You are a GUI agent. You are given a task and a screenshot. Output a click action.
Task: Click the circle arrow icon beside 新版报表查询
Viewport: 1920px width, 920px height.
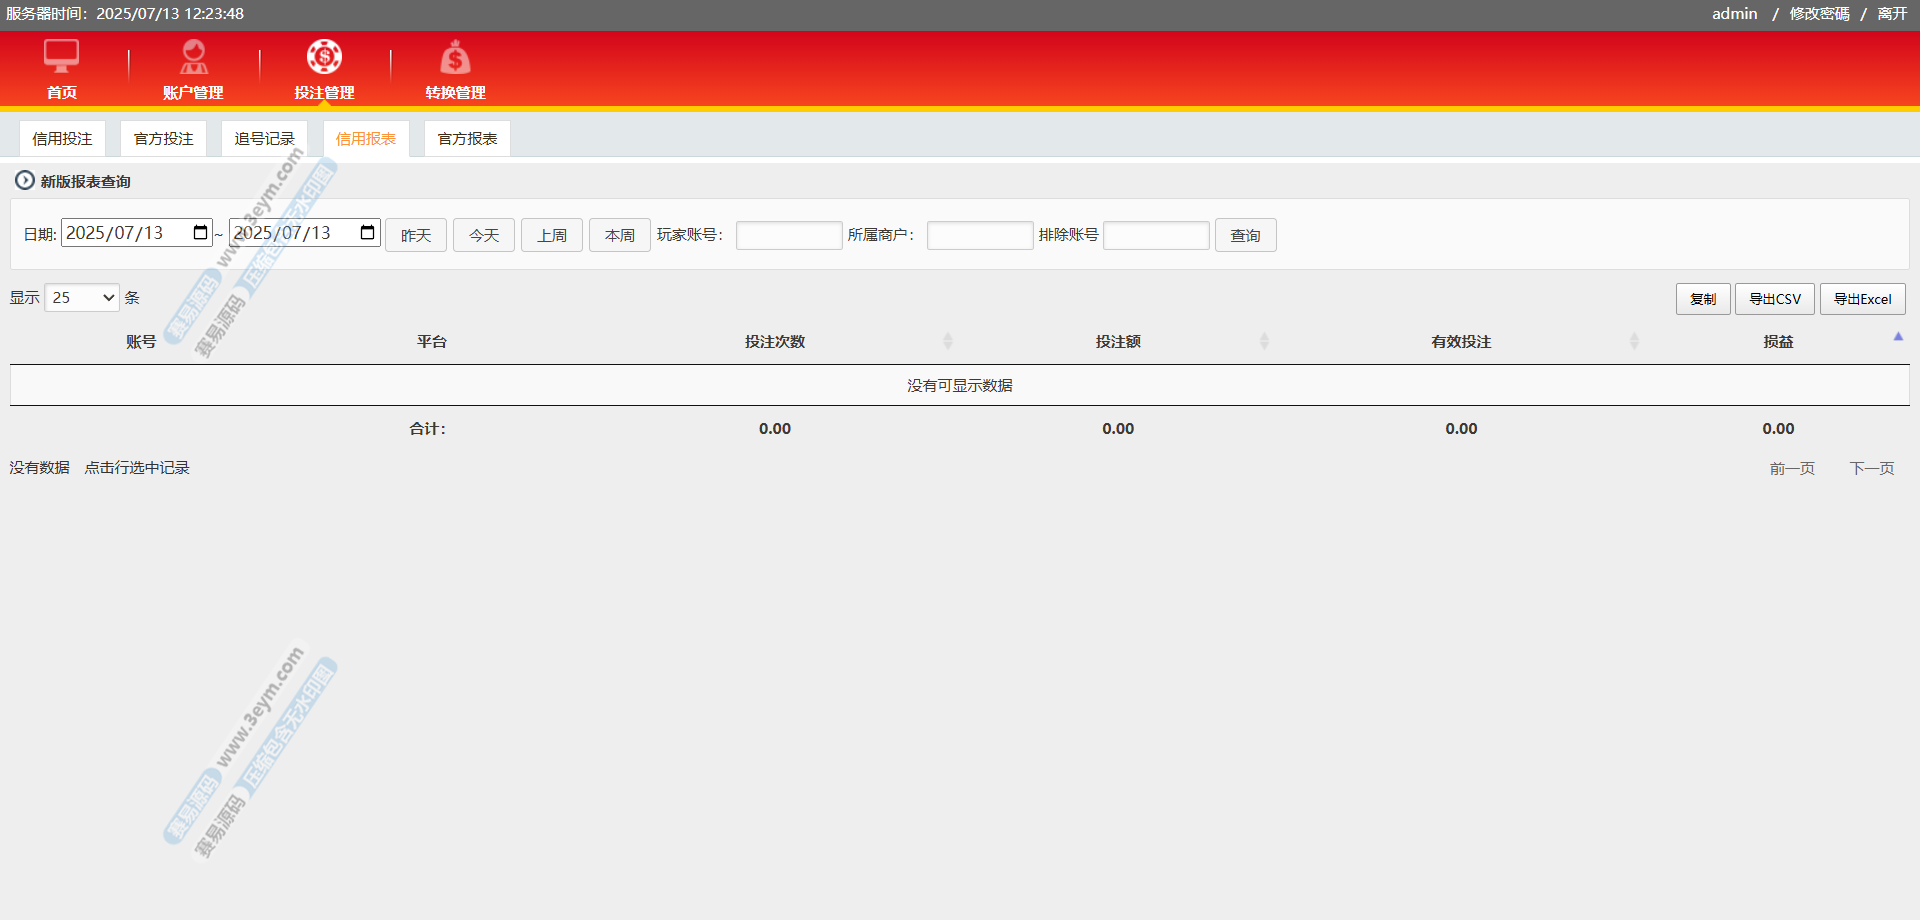24,181
